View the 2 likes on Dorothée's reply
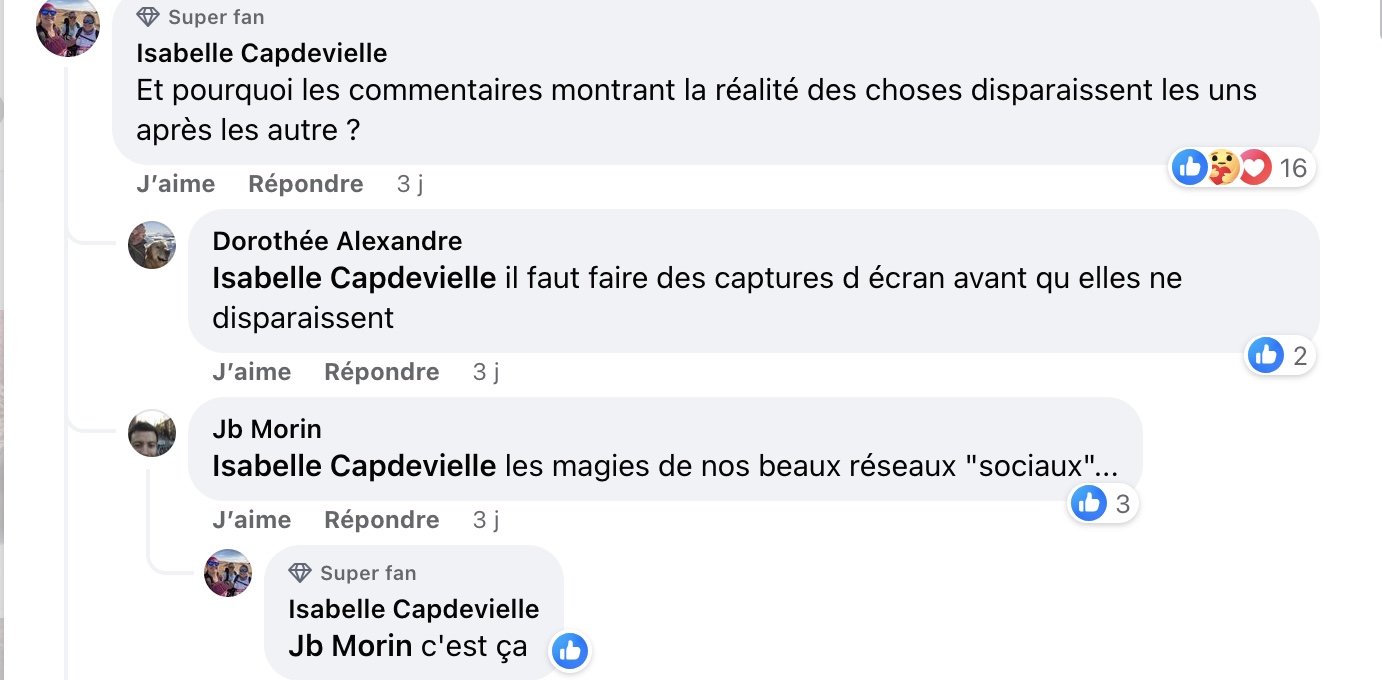 coord(1281,355)
